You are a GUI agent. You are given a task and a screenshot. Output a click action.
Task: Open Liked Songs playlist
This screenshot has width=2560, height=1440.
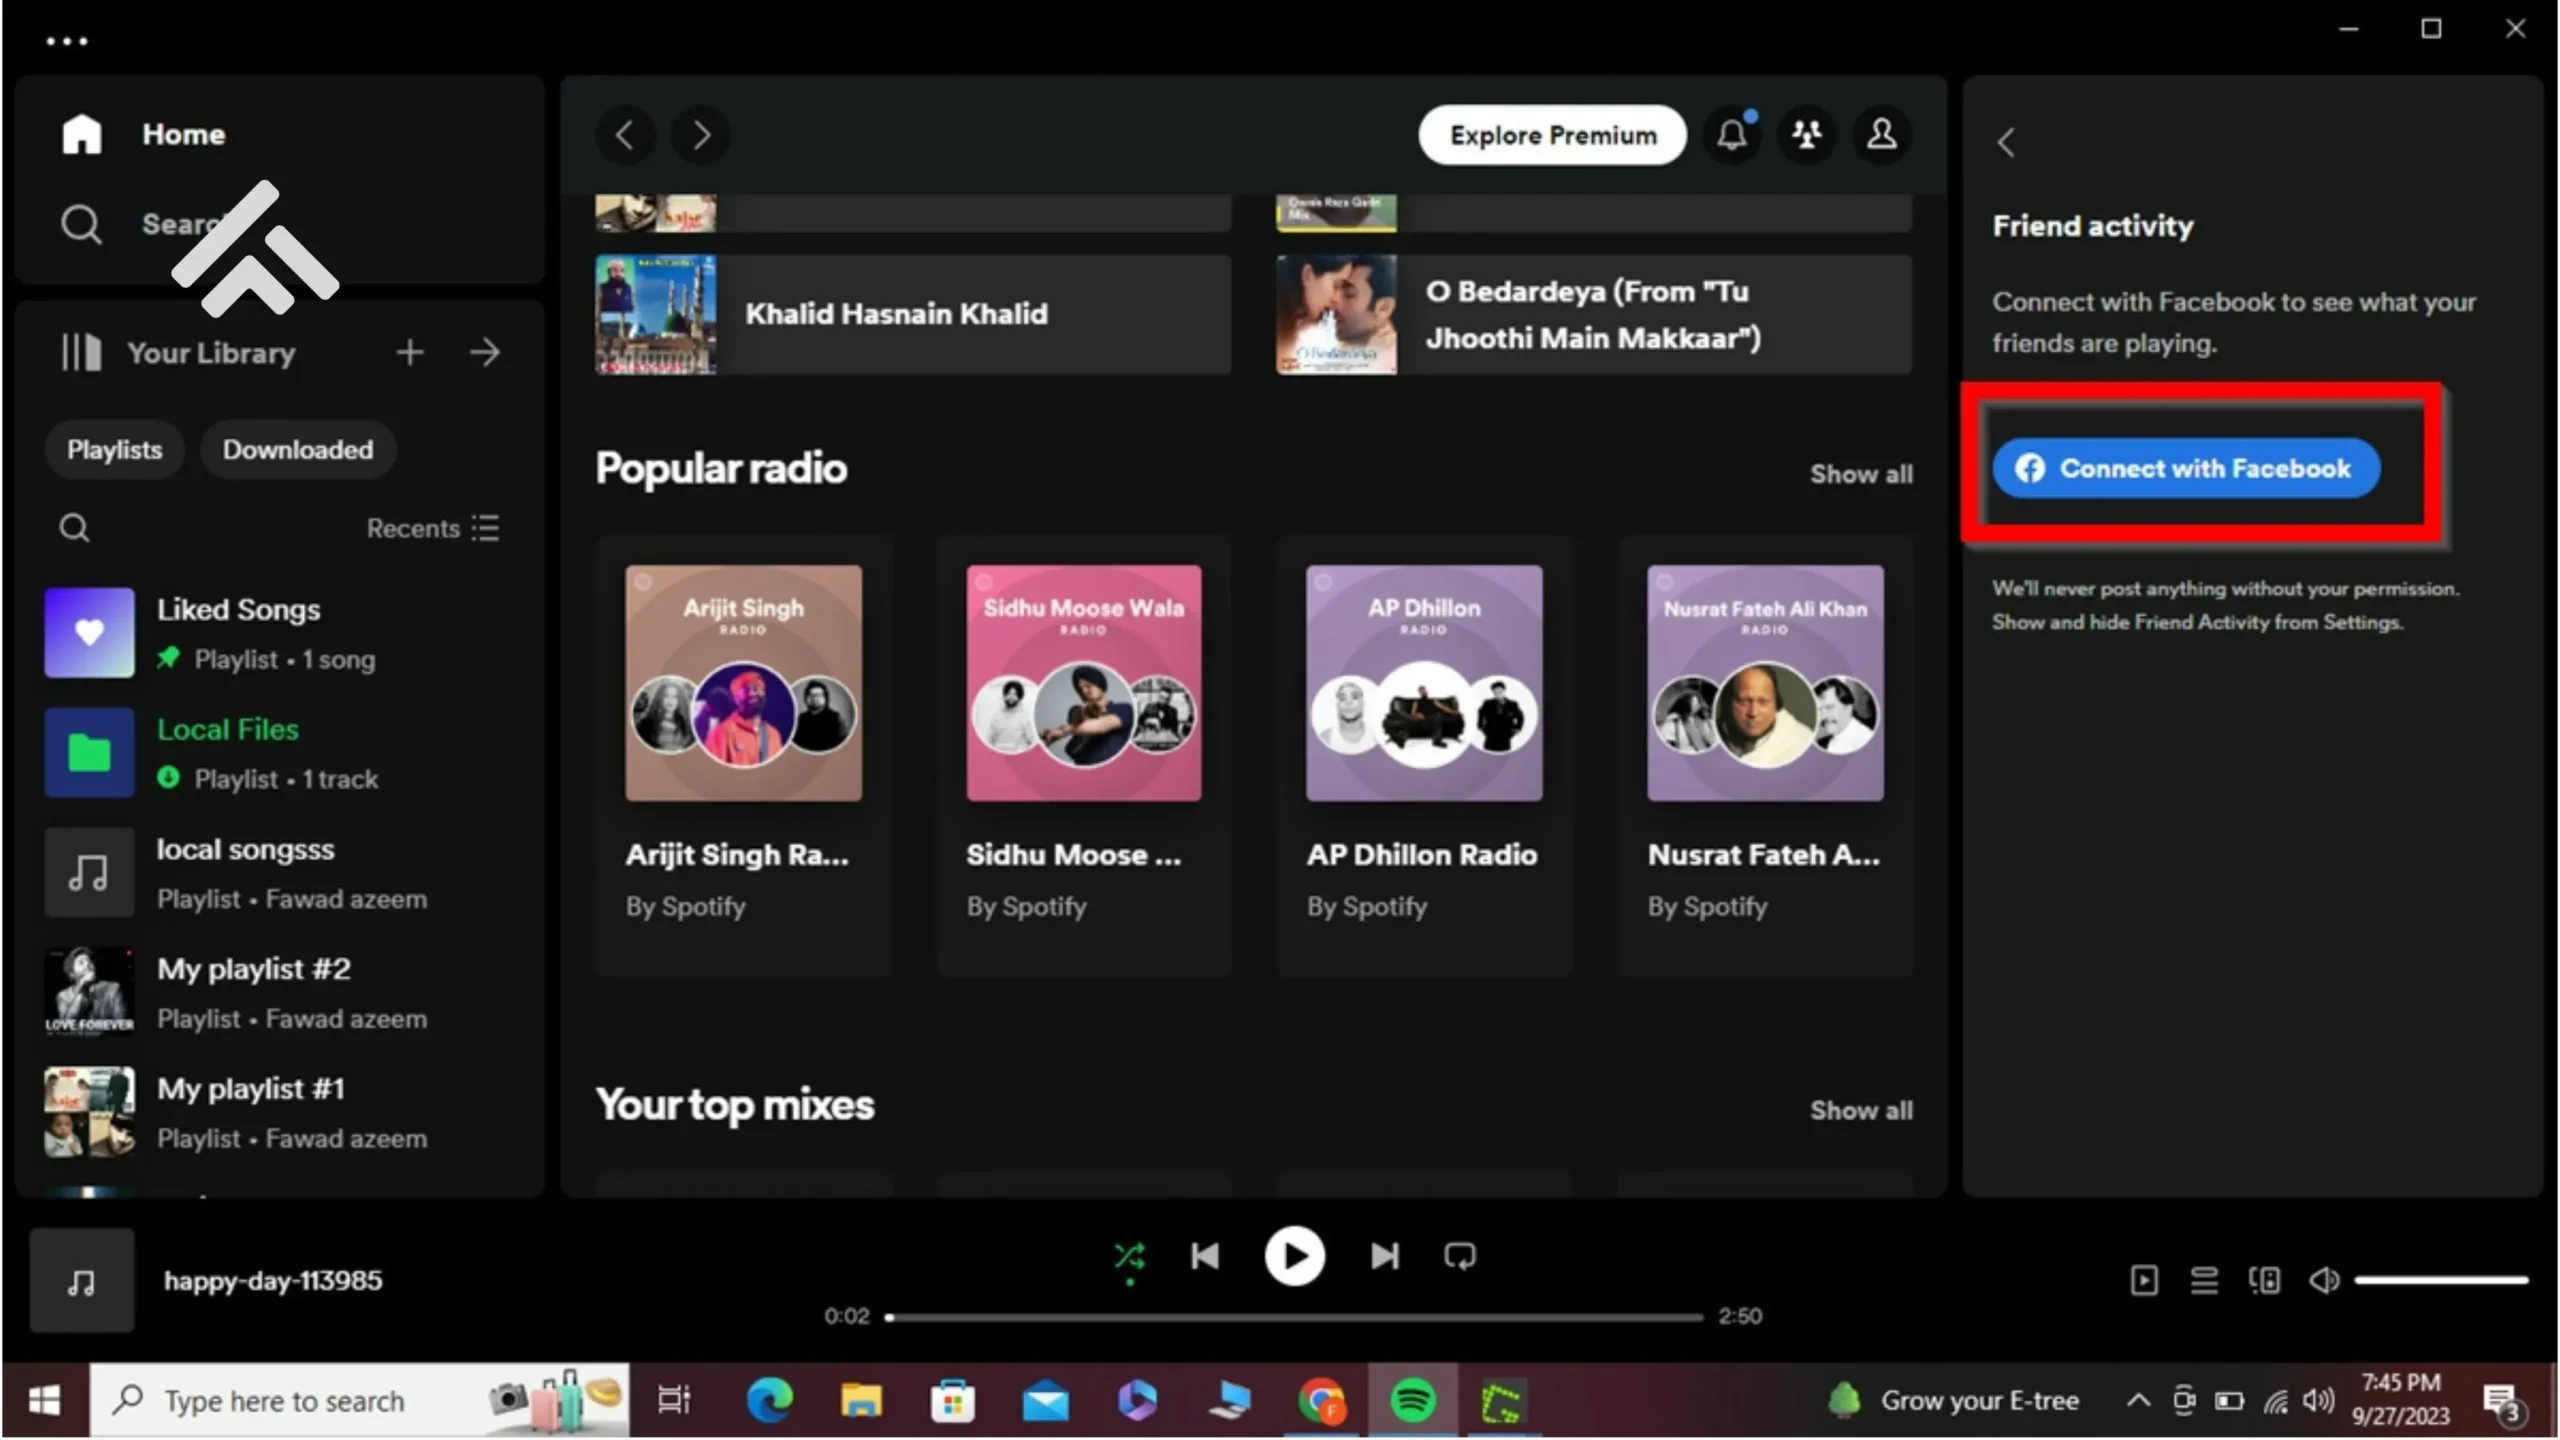pos(280,633)
